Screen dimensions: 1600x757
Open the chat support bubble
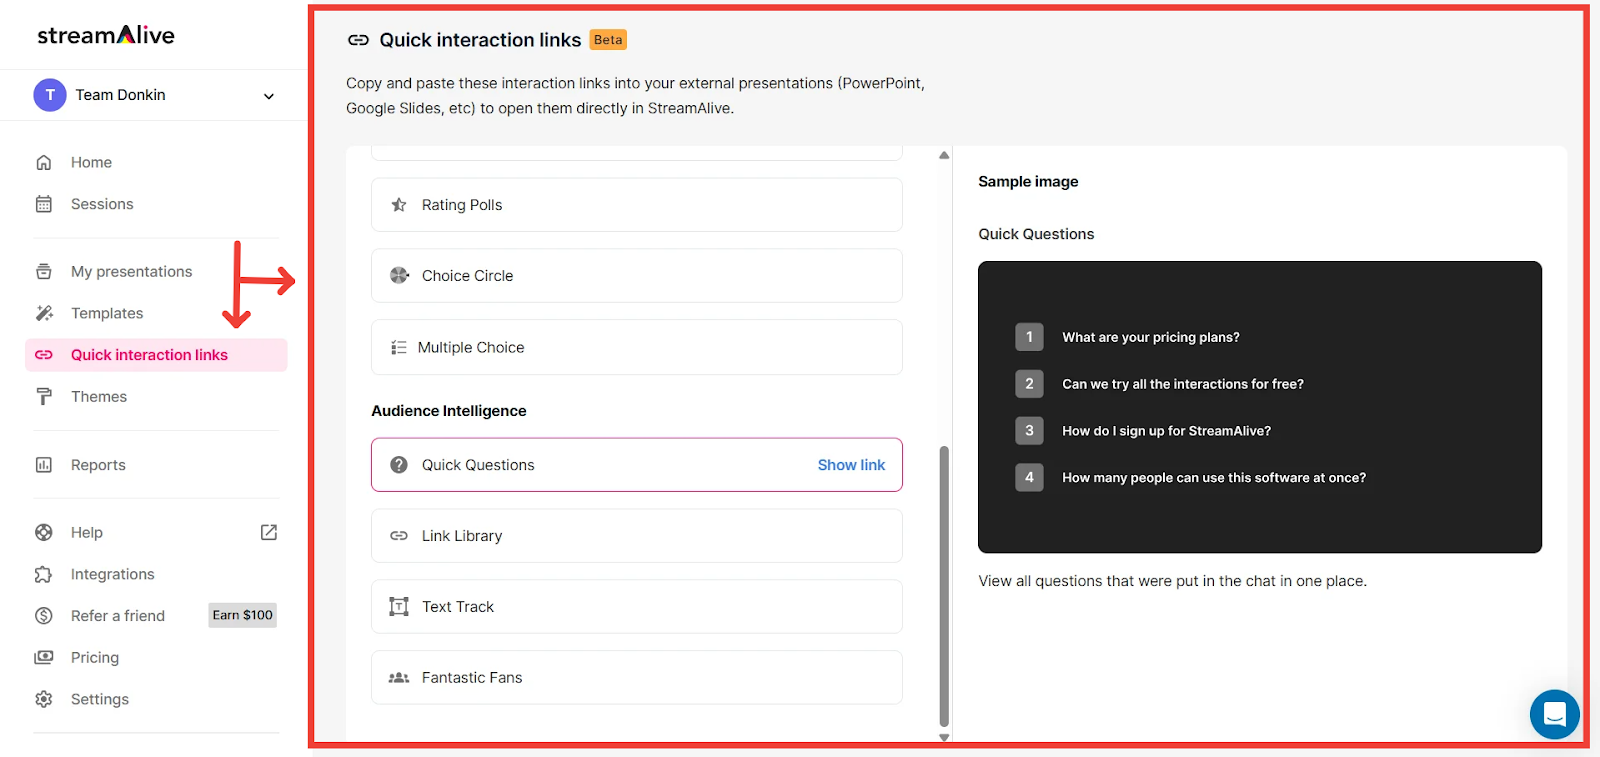[1555, 714]
